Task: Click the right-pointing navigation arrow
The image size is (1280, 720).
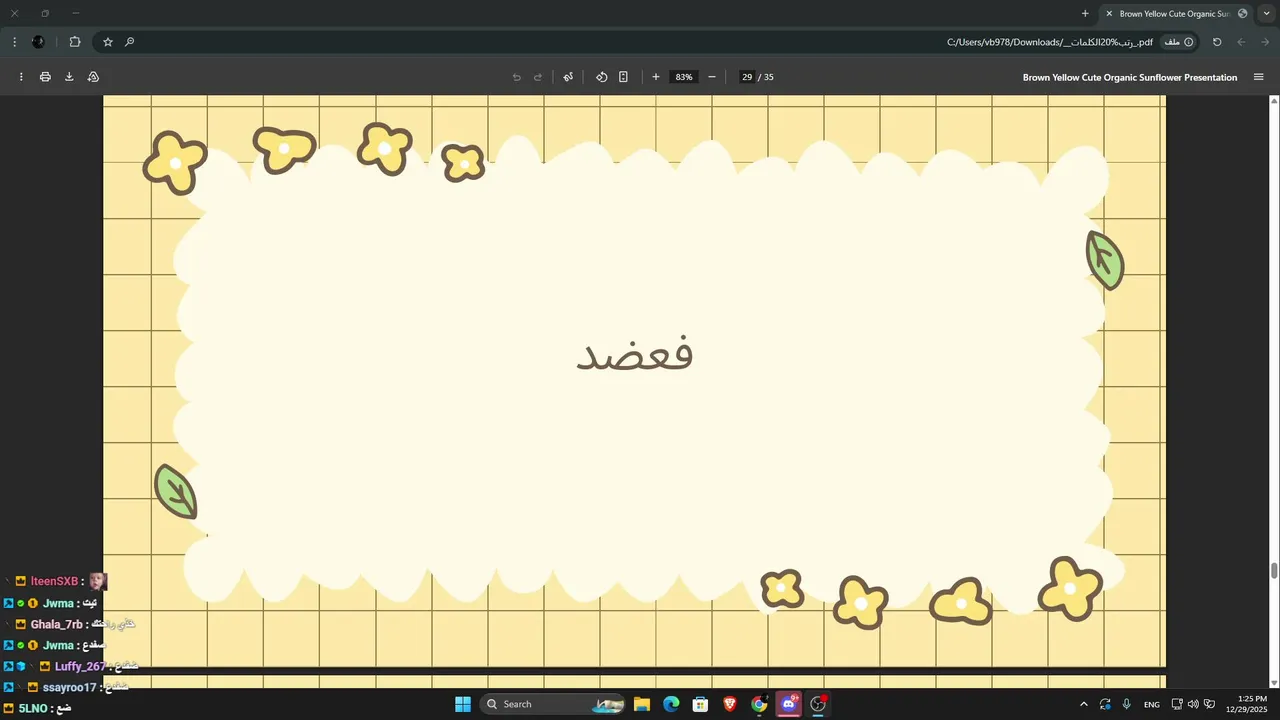Action: point(1265,42)
